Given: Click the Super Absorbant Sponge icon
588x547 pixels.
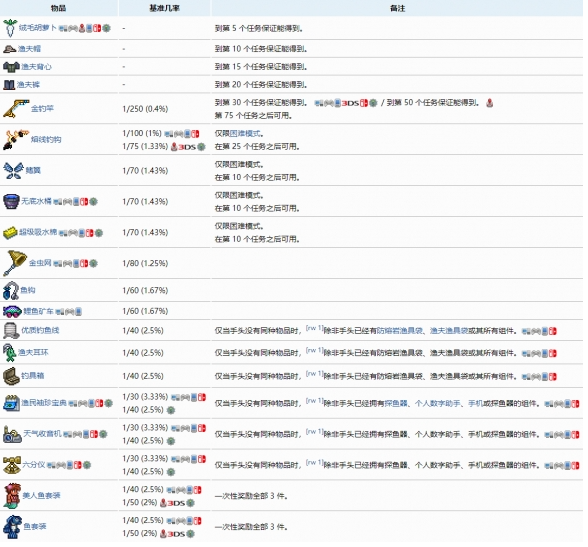Looking at the screenshot, I should (x=10, y=232).
